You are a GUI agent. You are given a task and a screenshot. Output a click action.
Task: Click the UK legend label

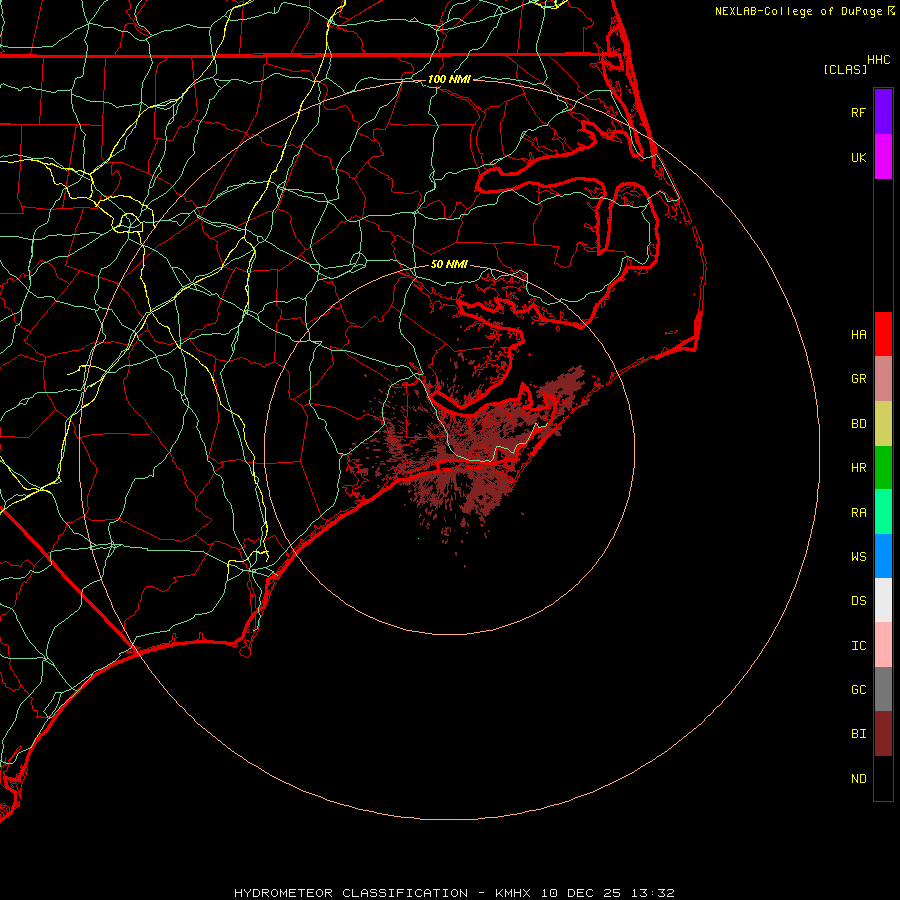858,158
